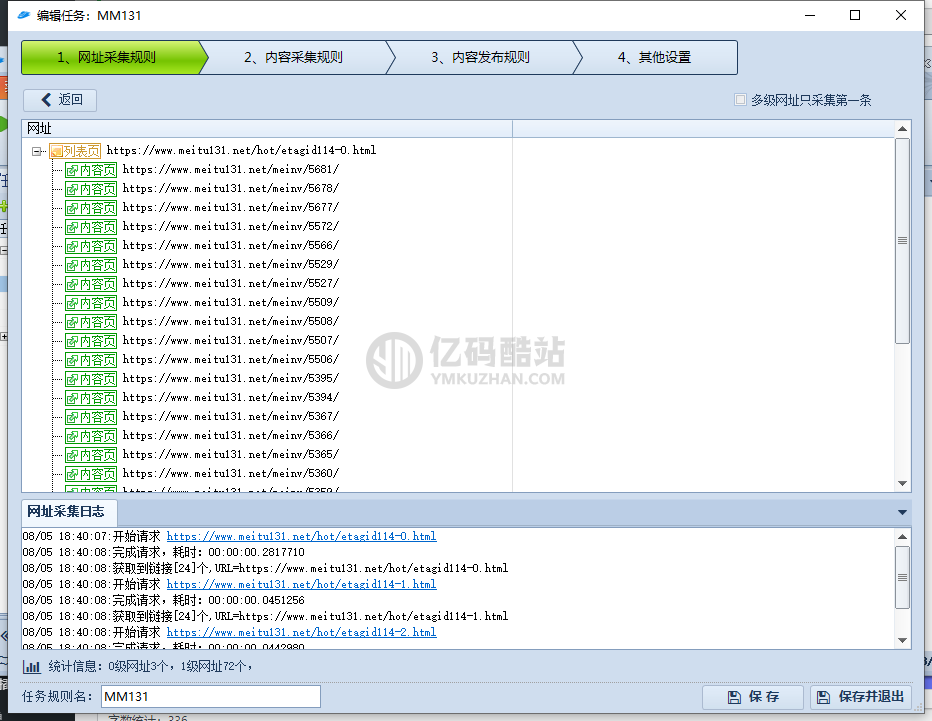
Task: Click 内容页 icon for meinv/5366/
Action: point(91,436)
